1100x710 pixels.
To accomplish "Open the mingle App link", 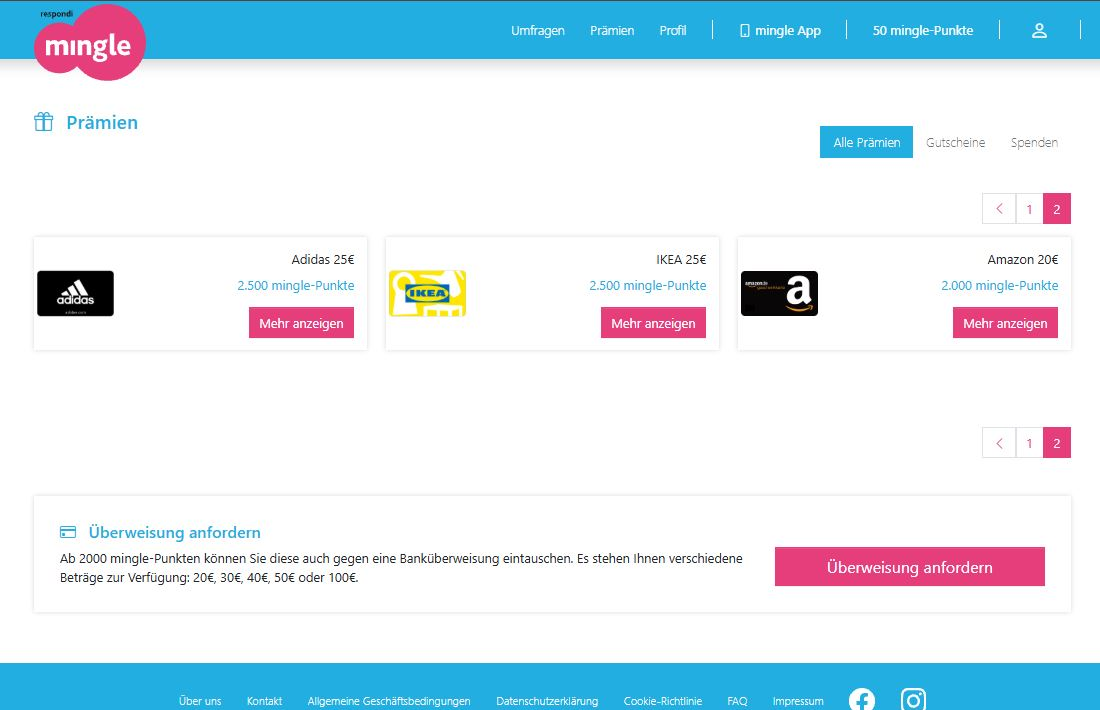I will click(x=779, y=31).
